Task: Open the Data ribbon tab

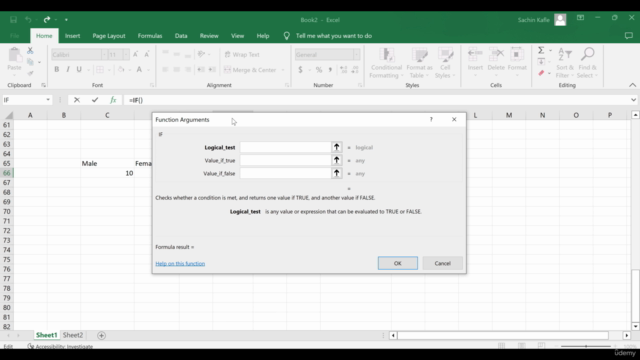Action: 181,36
